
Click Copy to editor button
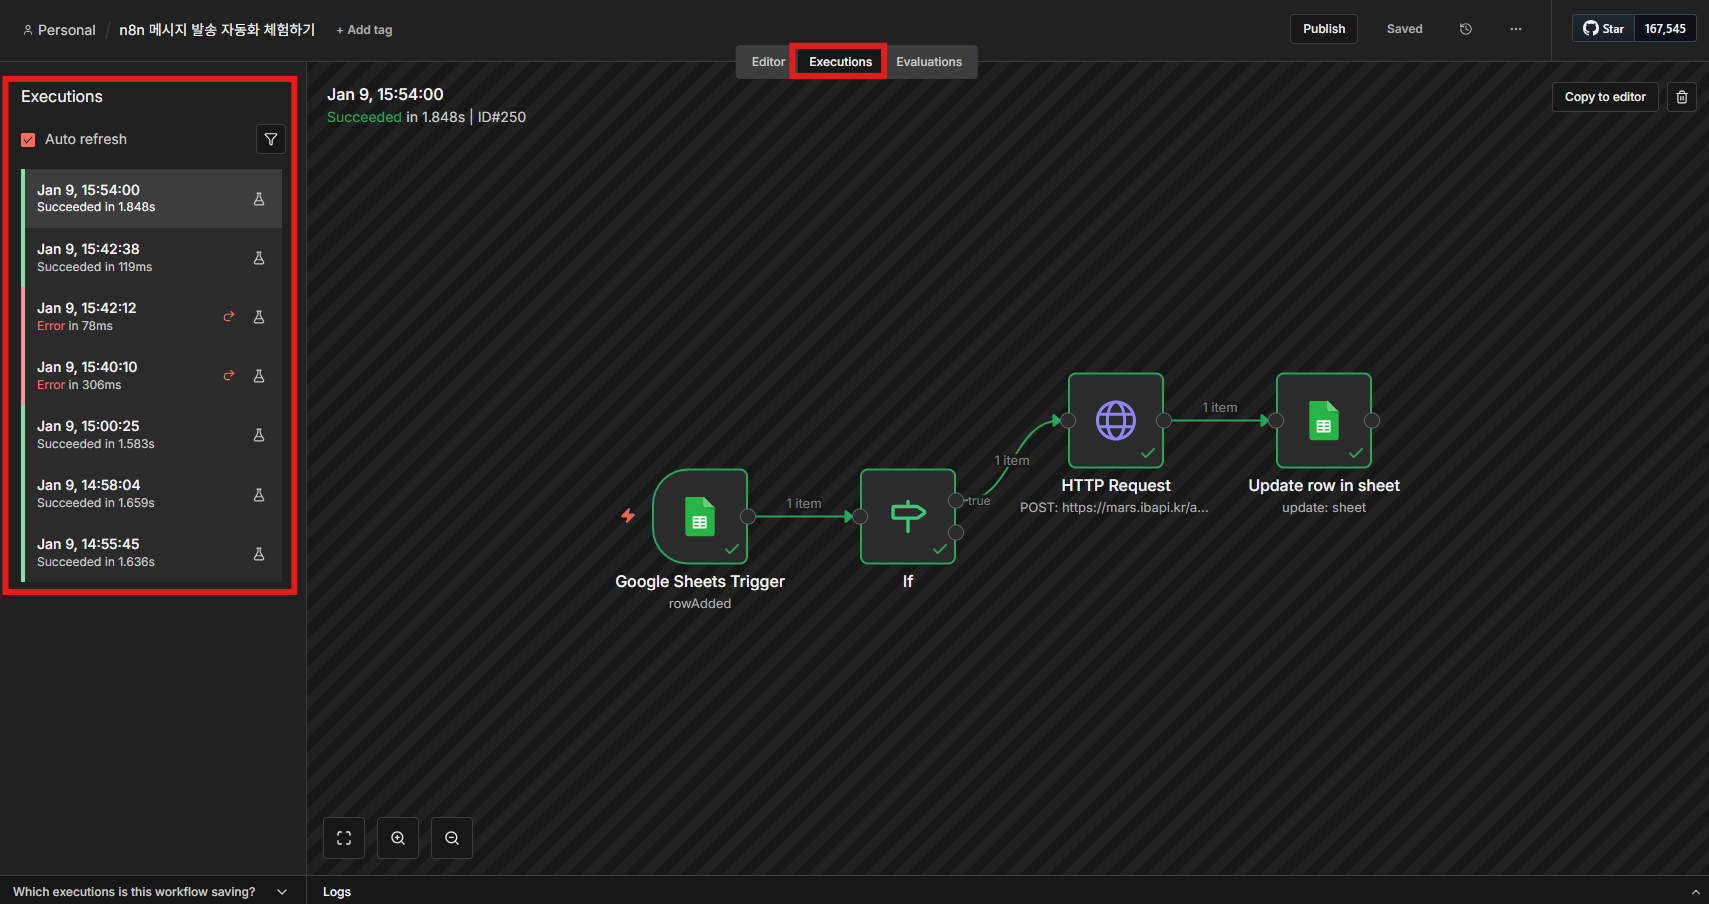[1604, 97]
